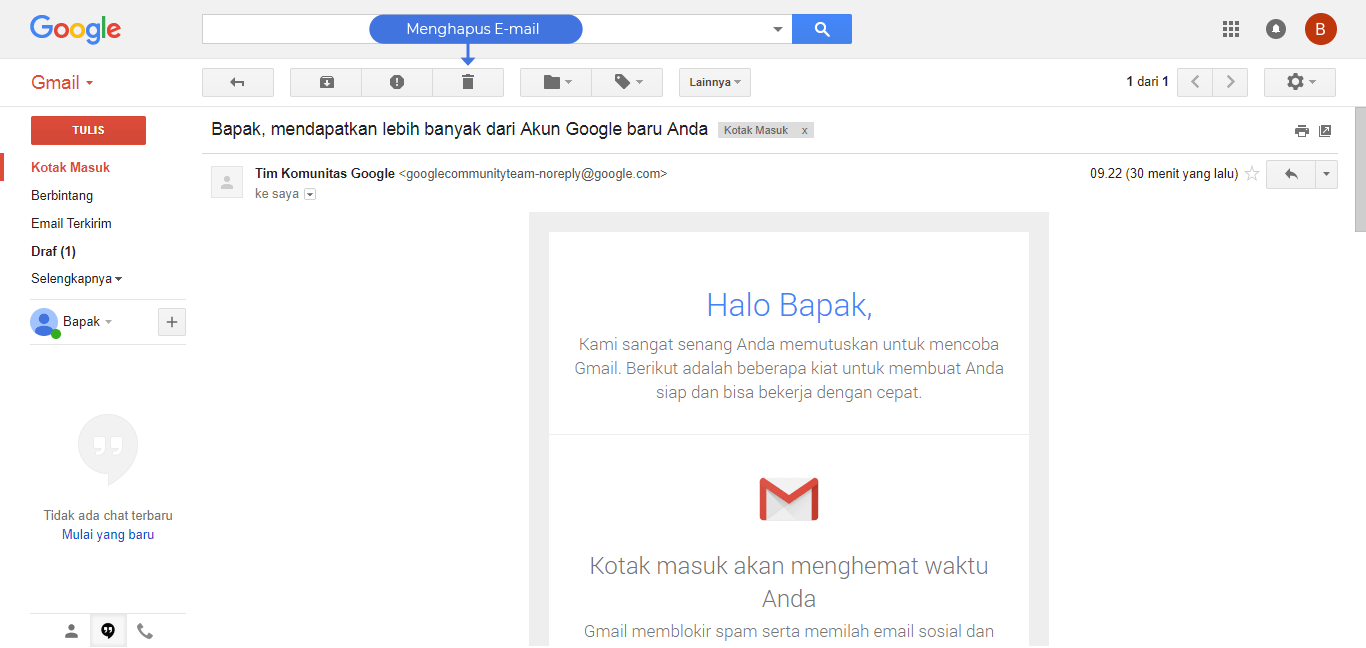1366x648 pixels.
Task: Click Mulai yang baru chat link
Action: click(x=108, y=535)
